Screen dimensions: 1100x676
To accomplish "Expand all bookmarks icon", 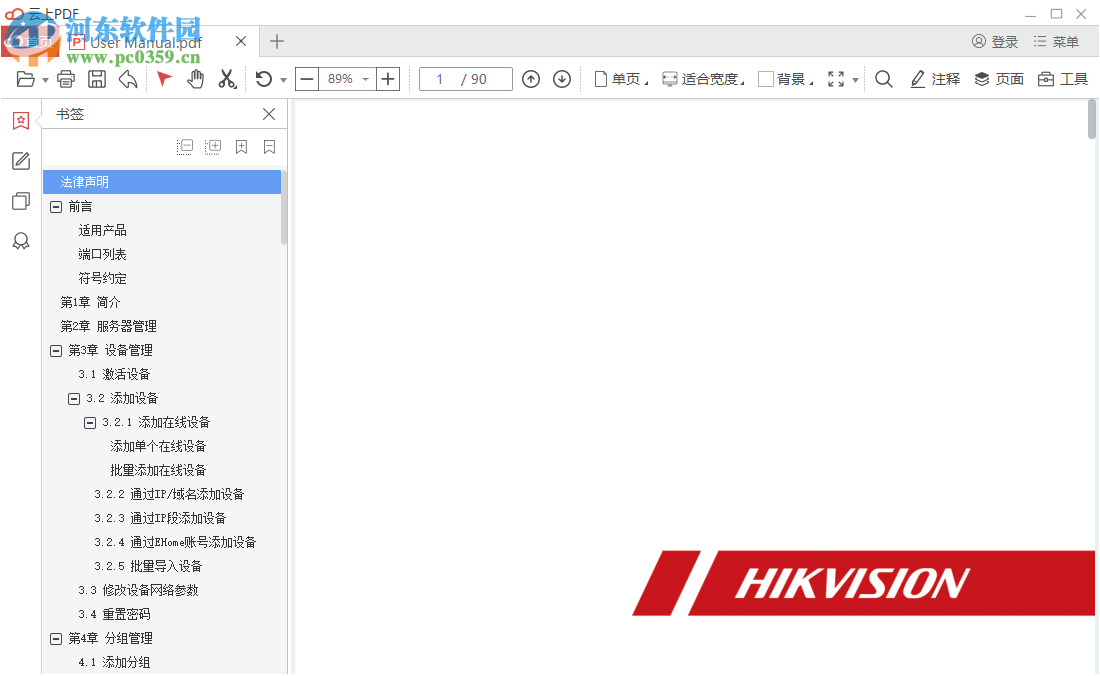I will click(x=213, y=147).
